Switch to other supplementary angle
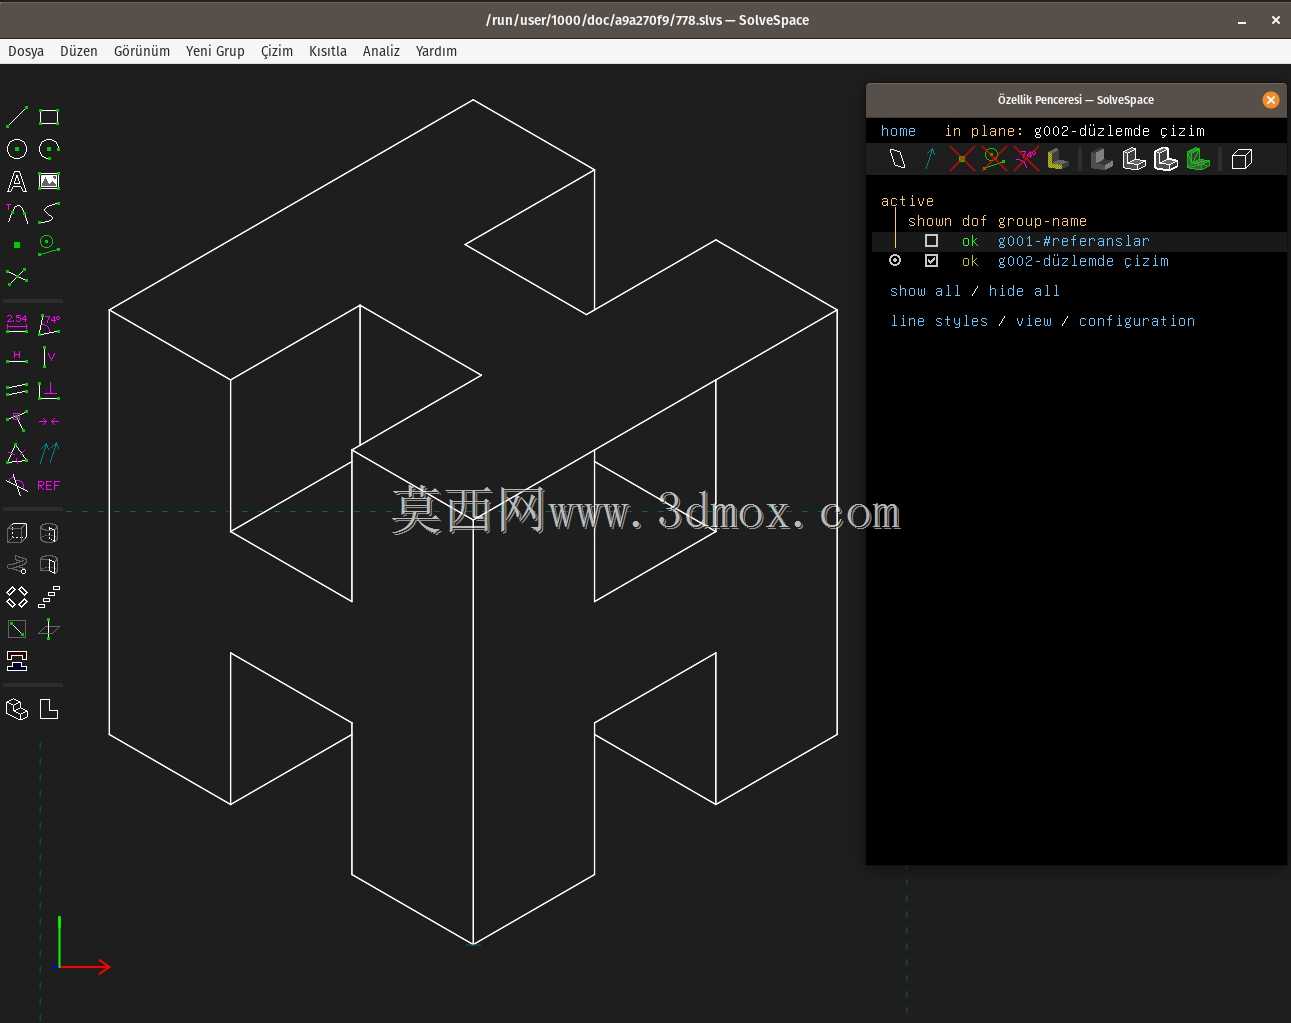This screenshot has width=1291, height=1023. tap(17, 485)
